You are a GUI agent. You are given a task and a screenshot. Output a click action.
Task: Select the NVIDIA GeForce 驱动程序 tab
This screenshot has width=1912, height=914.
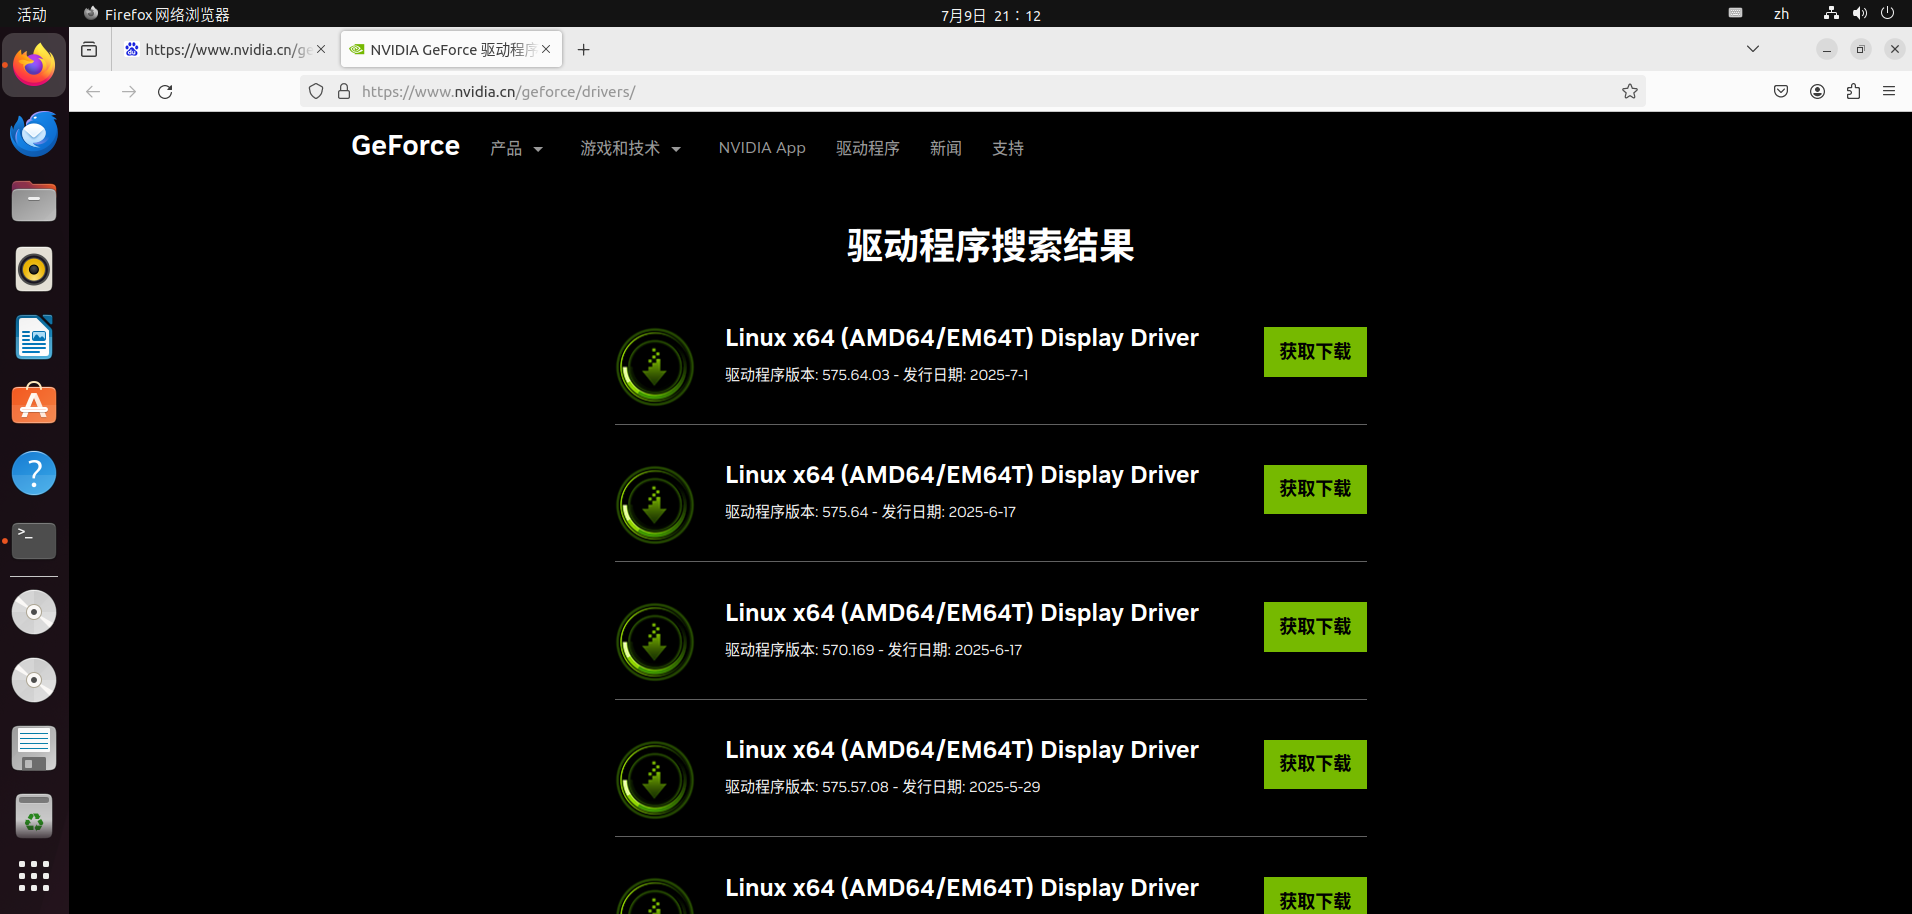click(x=451, y=49)
